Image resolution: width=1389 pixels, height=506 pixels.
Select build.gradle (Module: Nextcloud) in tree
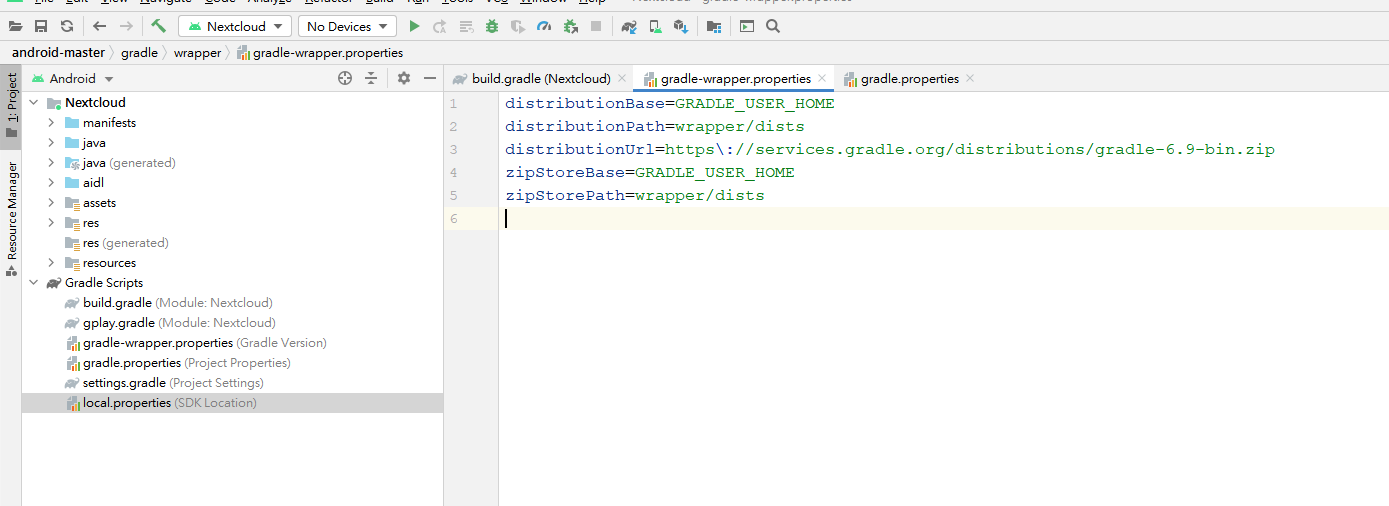click(x=177, y=303)
